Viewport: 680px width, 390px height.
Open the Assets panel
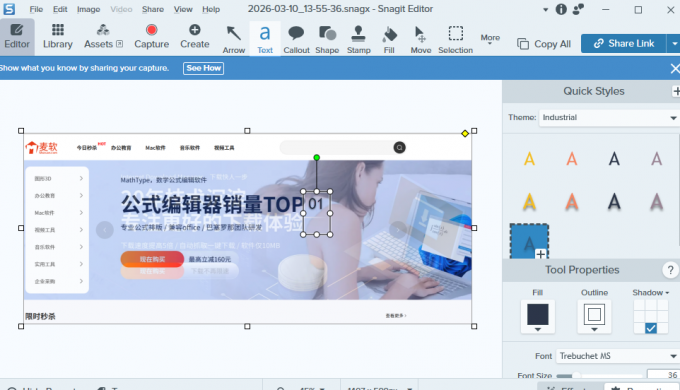[103, 36]
